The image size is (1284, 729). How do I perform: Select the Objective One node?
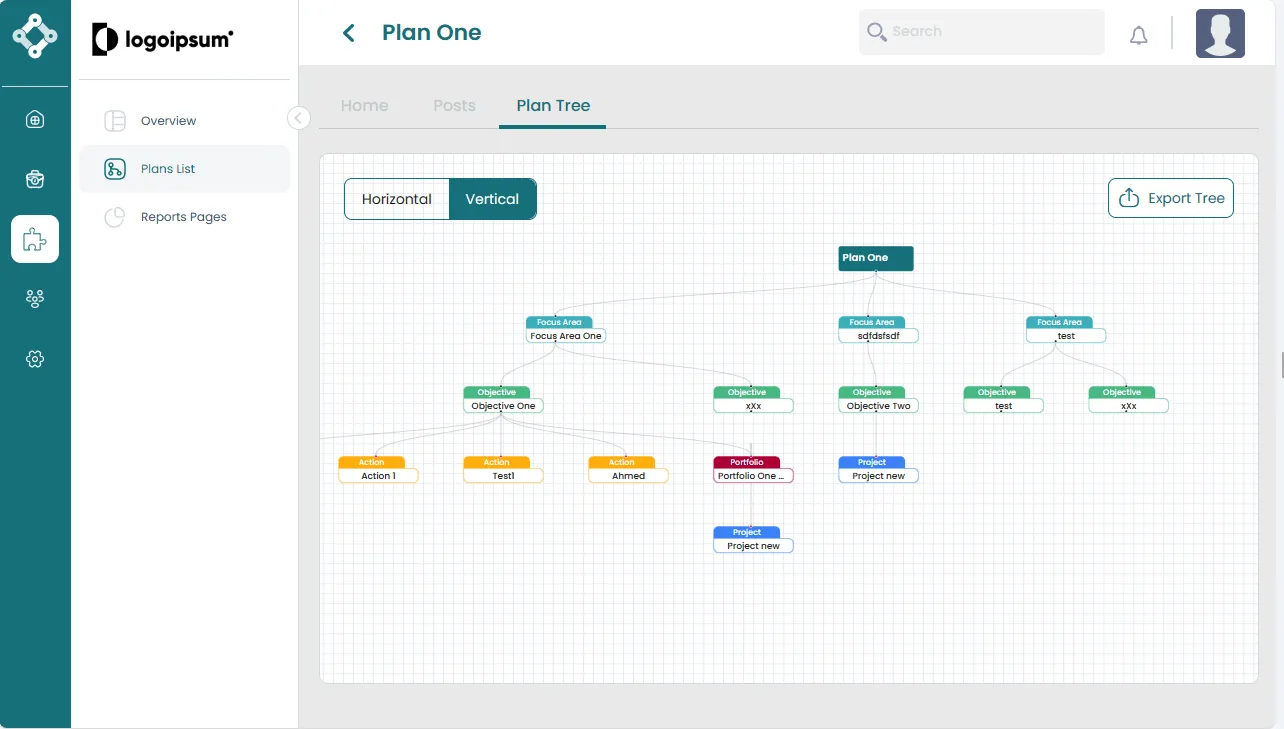[x=503, y=400]
